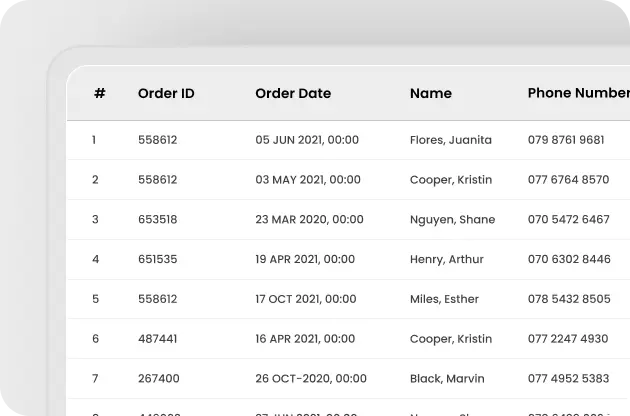Select row 2 number cell
Screen dimensions: 630x416
click(95, 180)
